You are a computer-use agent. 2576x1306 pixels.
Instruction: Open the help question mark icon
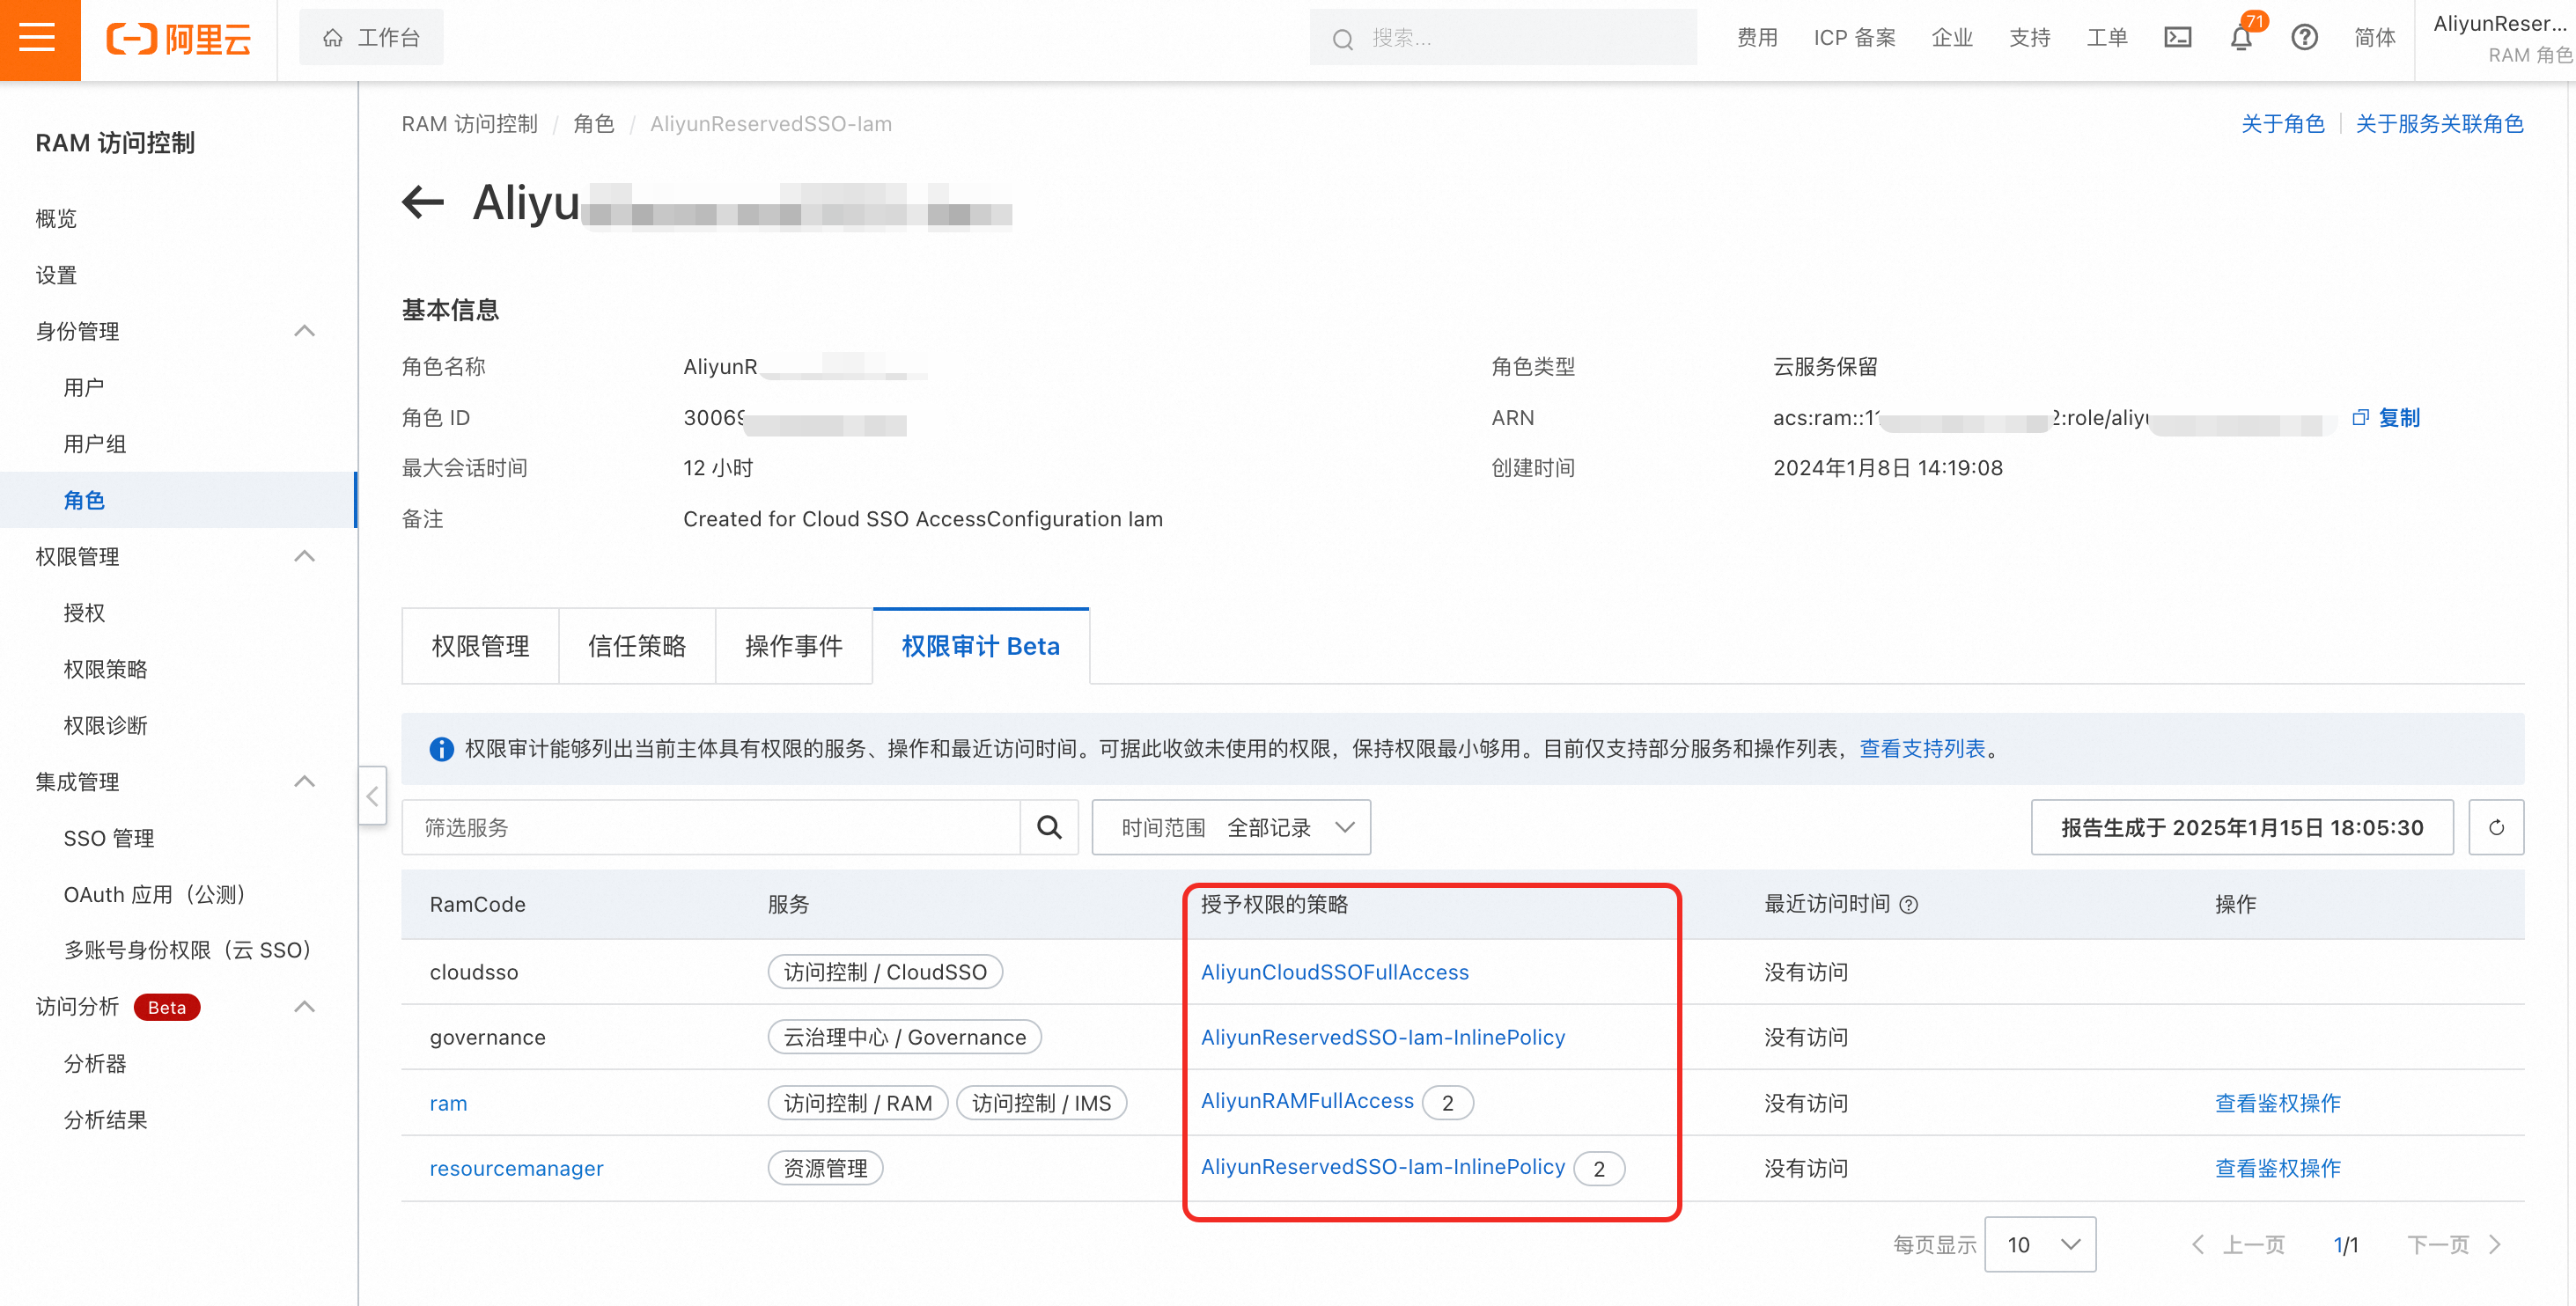click(x=2304, y=38)
